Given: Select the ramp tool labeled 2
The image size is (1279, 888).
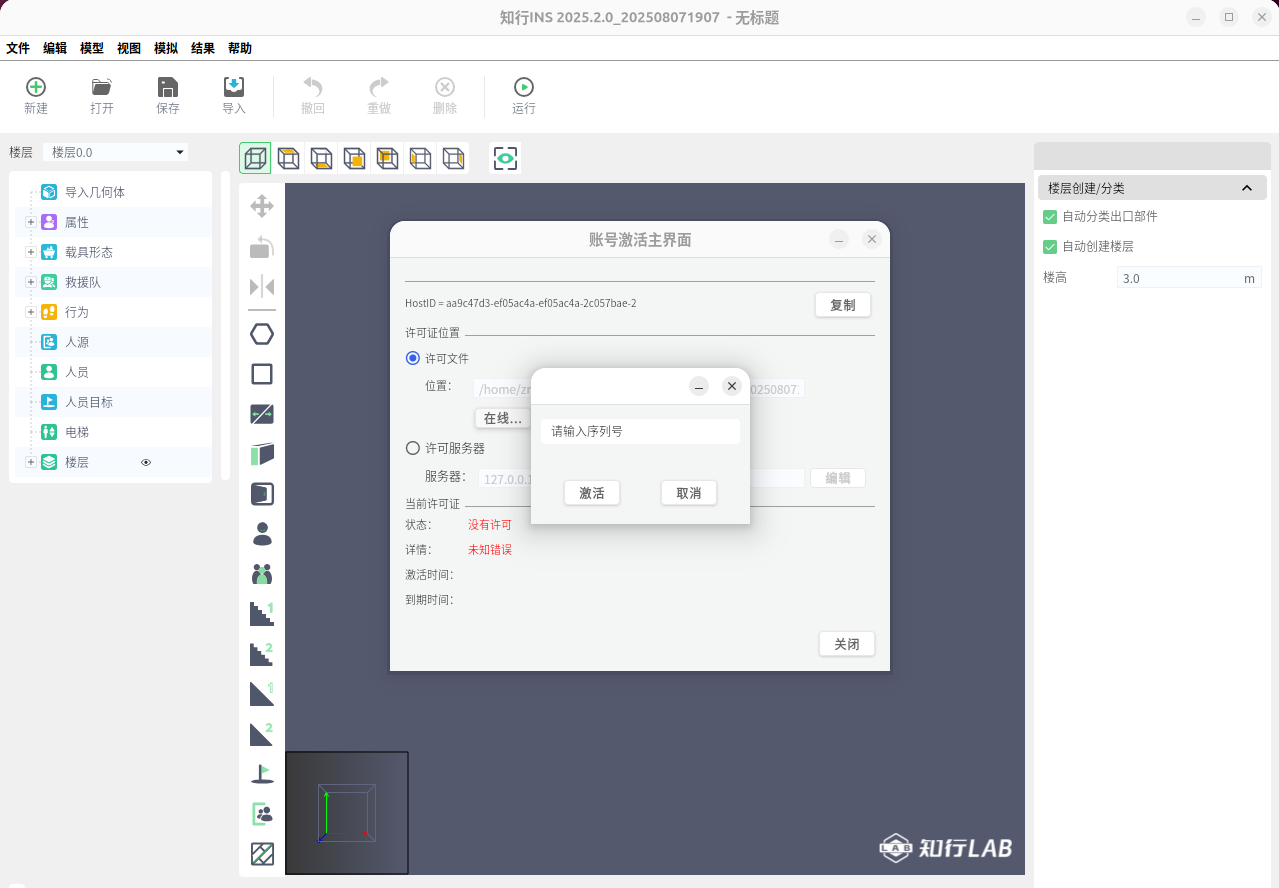Looking at the screenshot, I should tap(262, 734).
